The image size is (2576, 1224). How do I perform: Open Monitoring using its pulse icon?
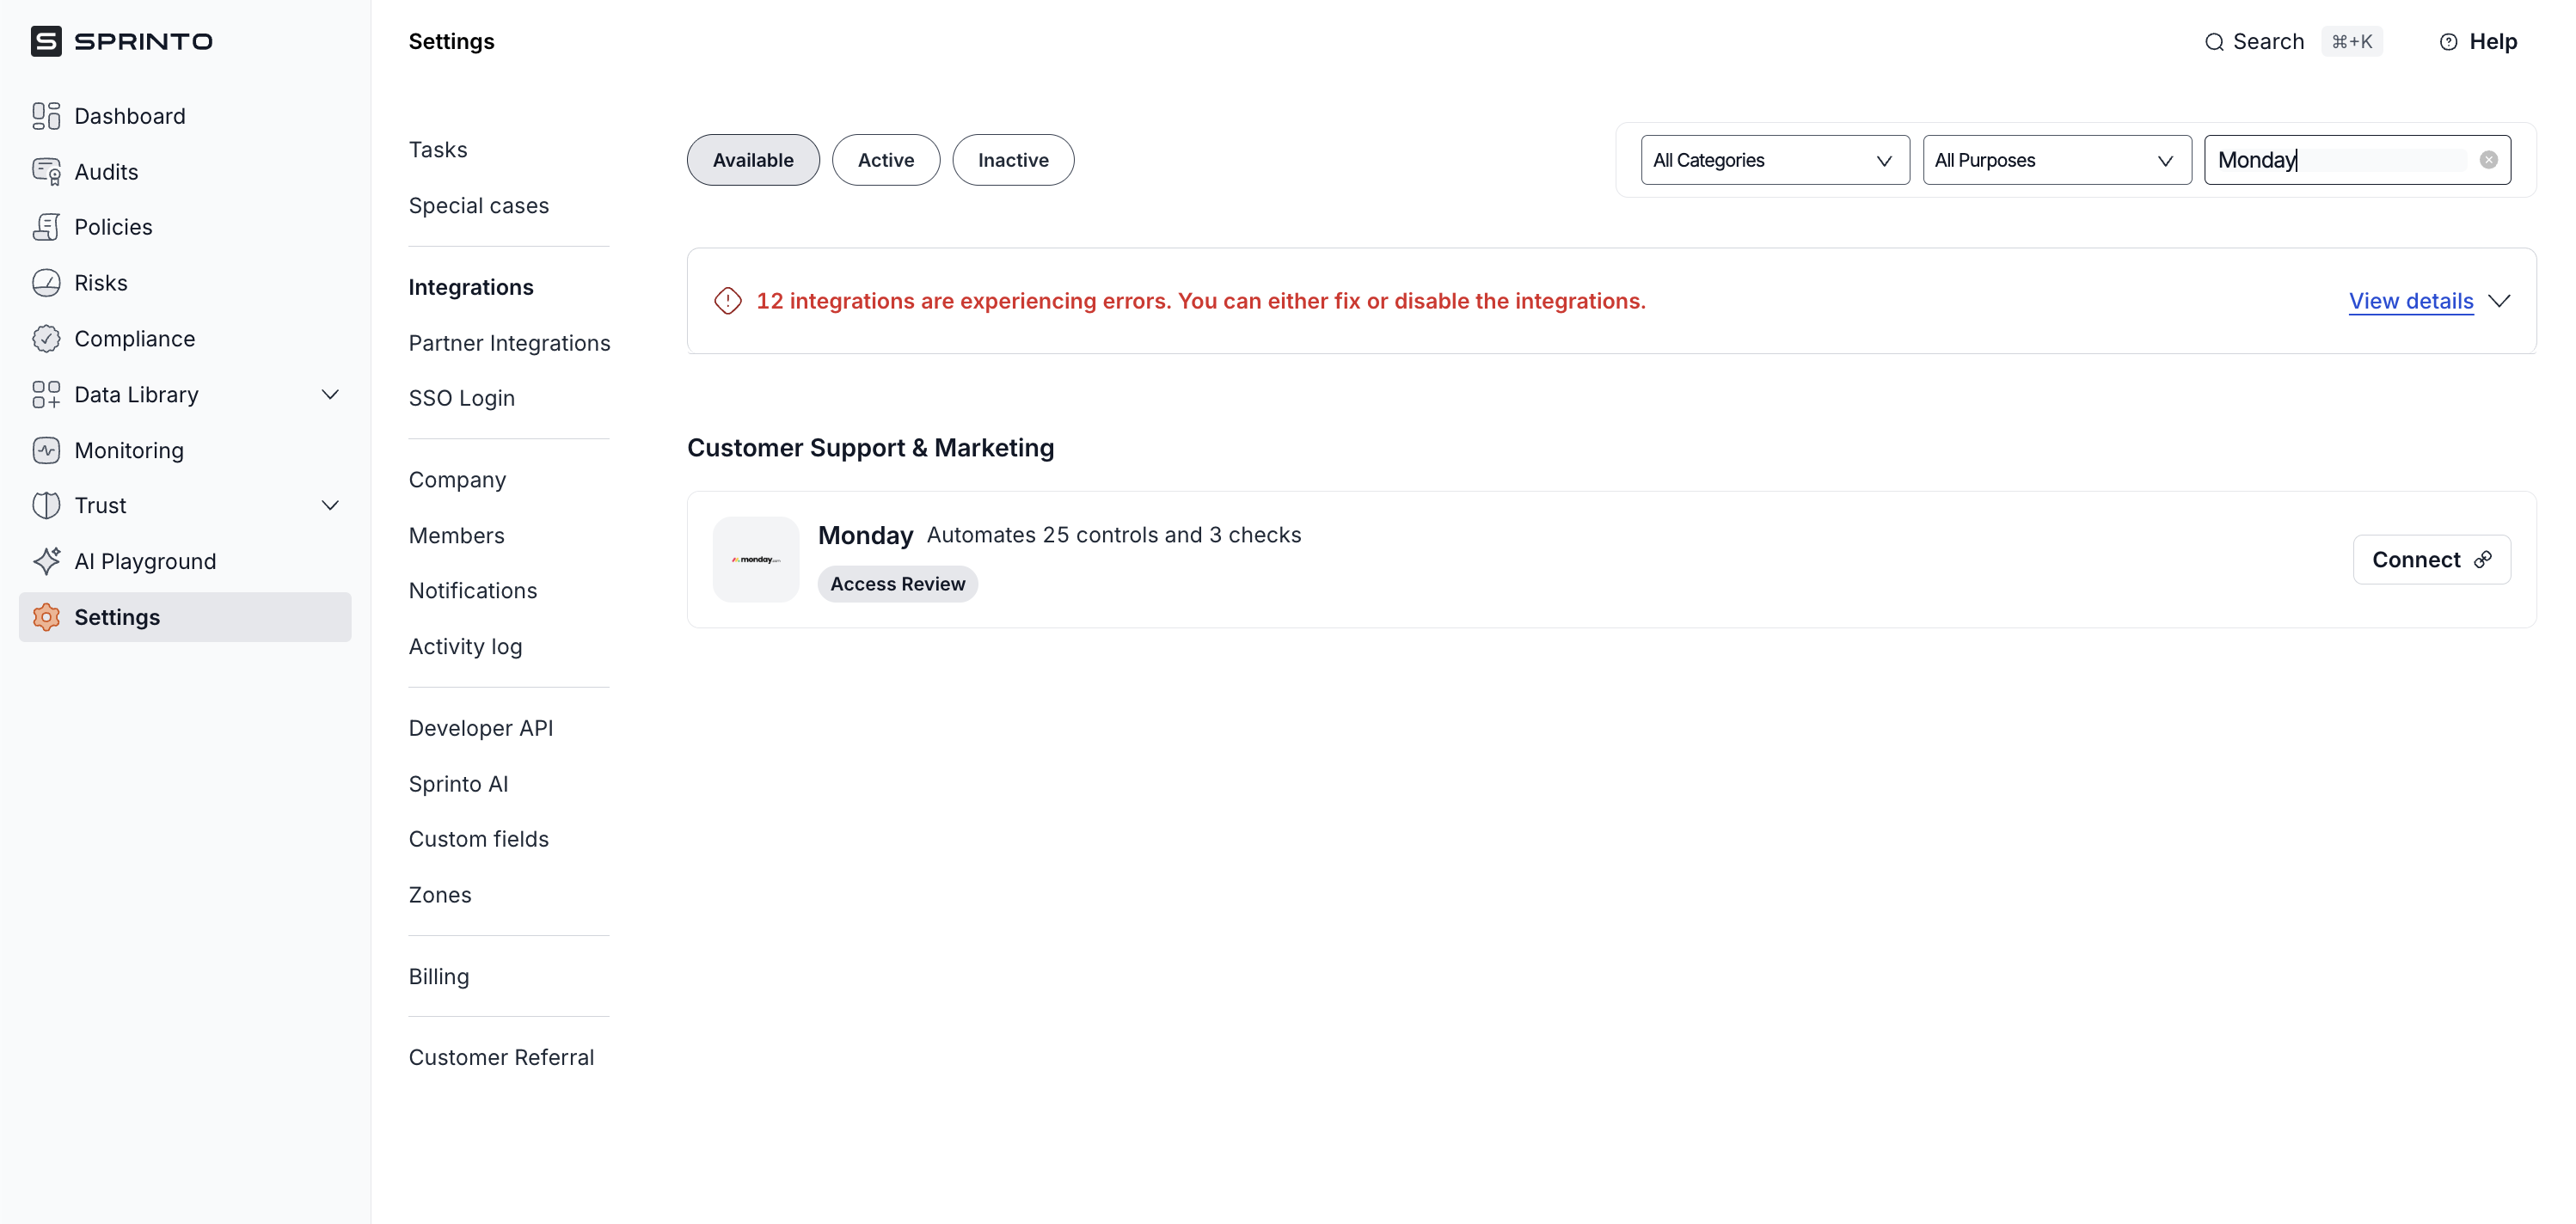(46, 450)
